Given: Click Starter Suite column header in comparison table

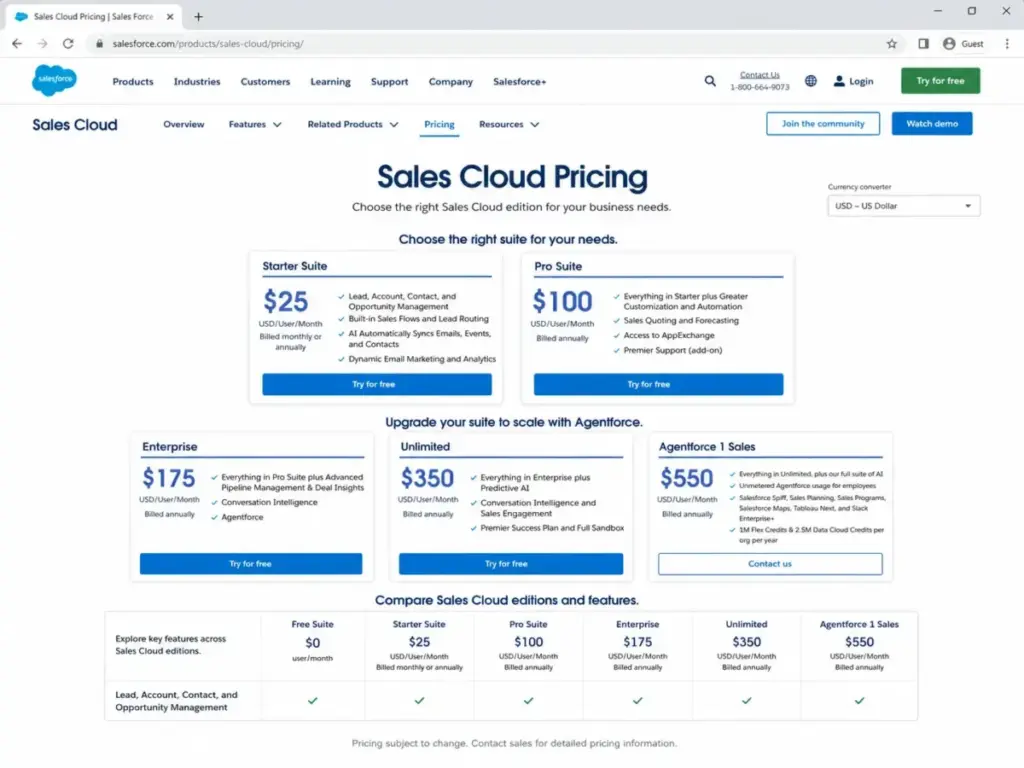Looking at the screenshot, I should (x=419, y=624).
